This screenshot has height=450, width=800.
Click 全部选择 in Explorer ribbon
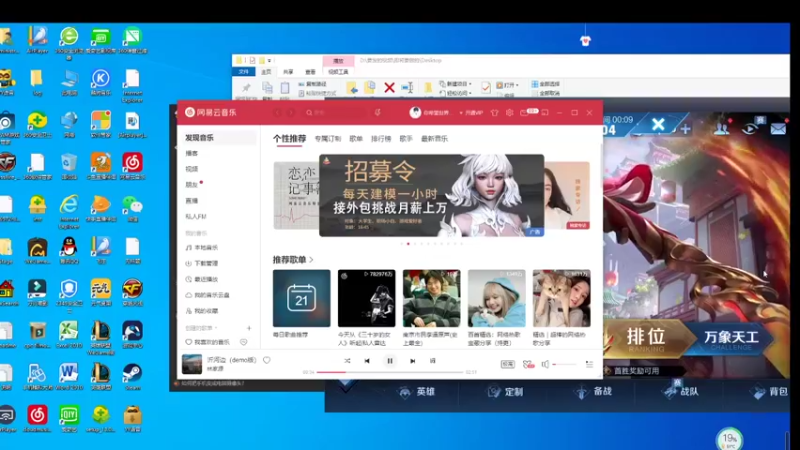click(x=545, y=84)
